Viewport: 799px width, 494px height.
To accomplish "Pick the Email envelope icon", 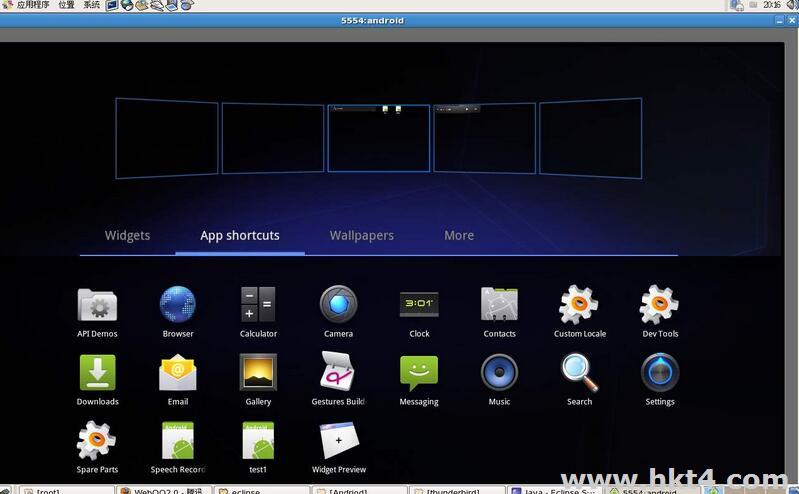I will (178, 373).
